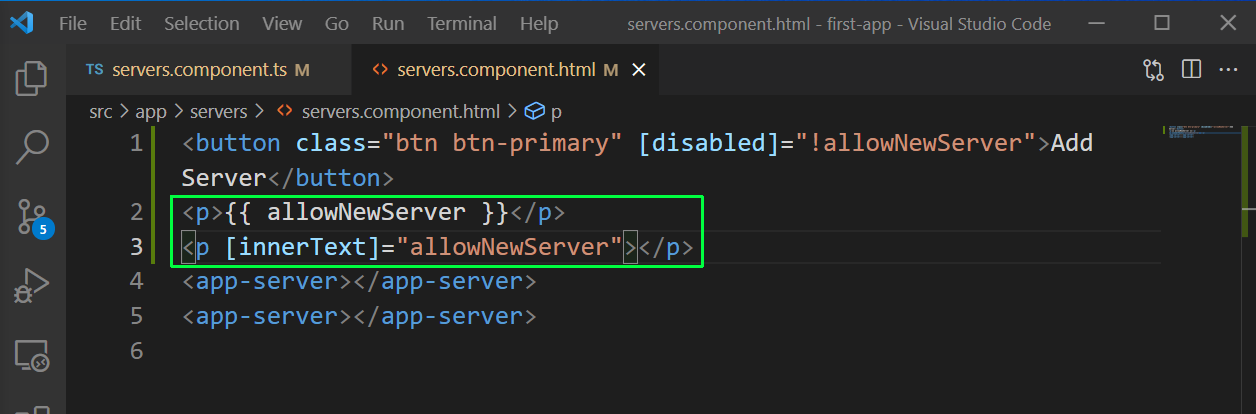Screen dimensions: 1256x414
Task: Click line number 3 in the gutter
Action: point(137,247)
